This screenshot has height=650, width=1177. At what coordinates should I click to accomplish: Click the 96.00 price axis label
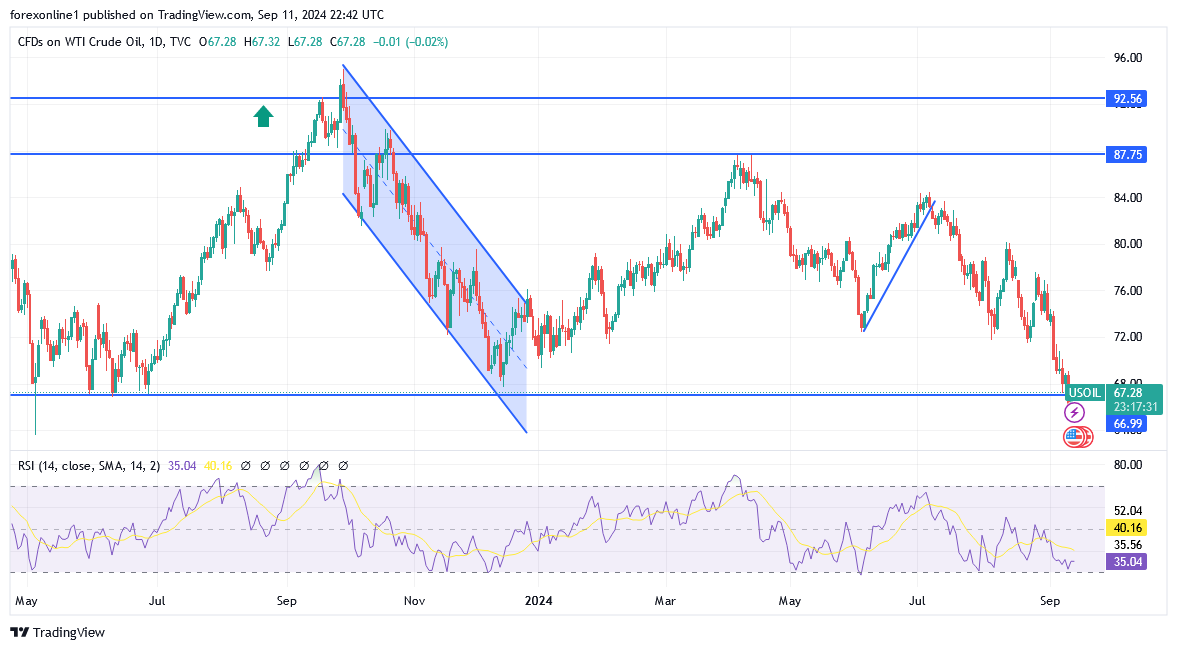point(1127,58)
